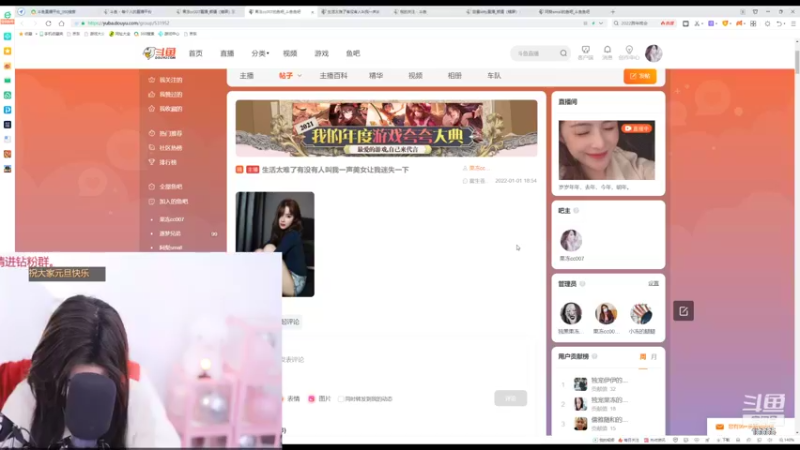The image size is (800, 450).
Task: Click the 直播中 live badge on preview
Action: pyautogui.click(x=637, y=129)
